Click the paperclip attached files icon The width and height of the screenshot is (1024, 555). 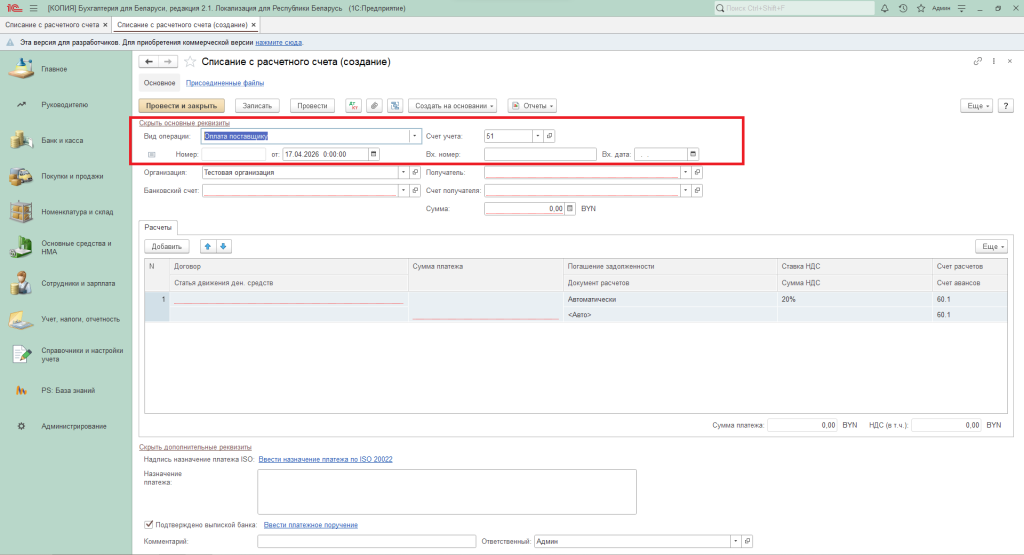click(374, 105)
